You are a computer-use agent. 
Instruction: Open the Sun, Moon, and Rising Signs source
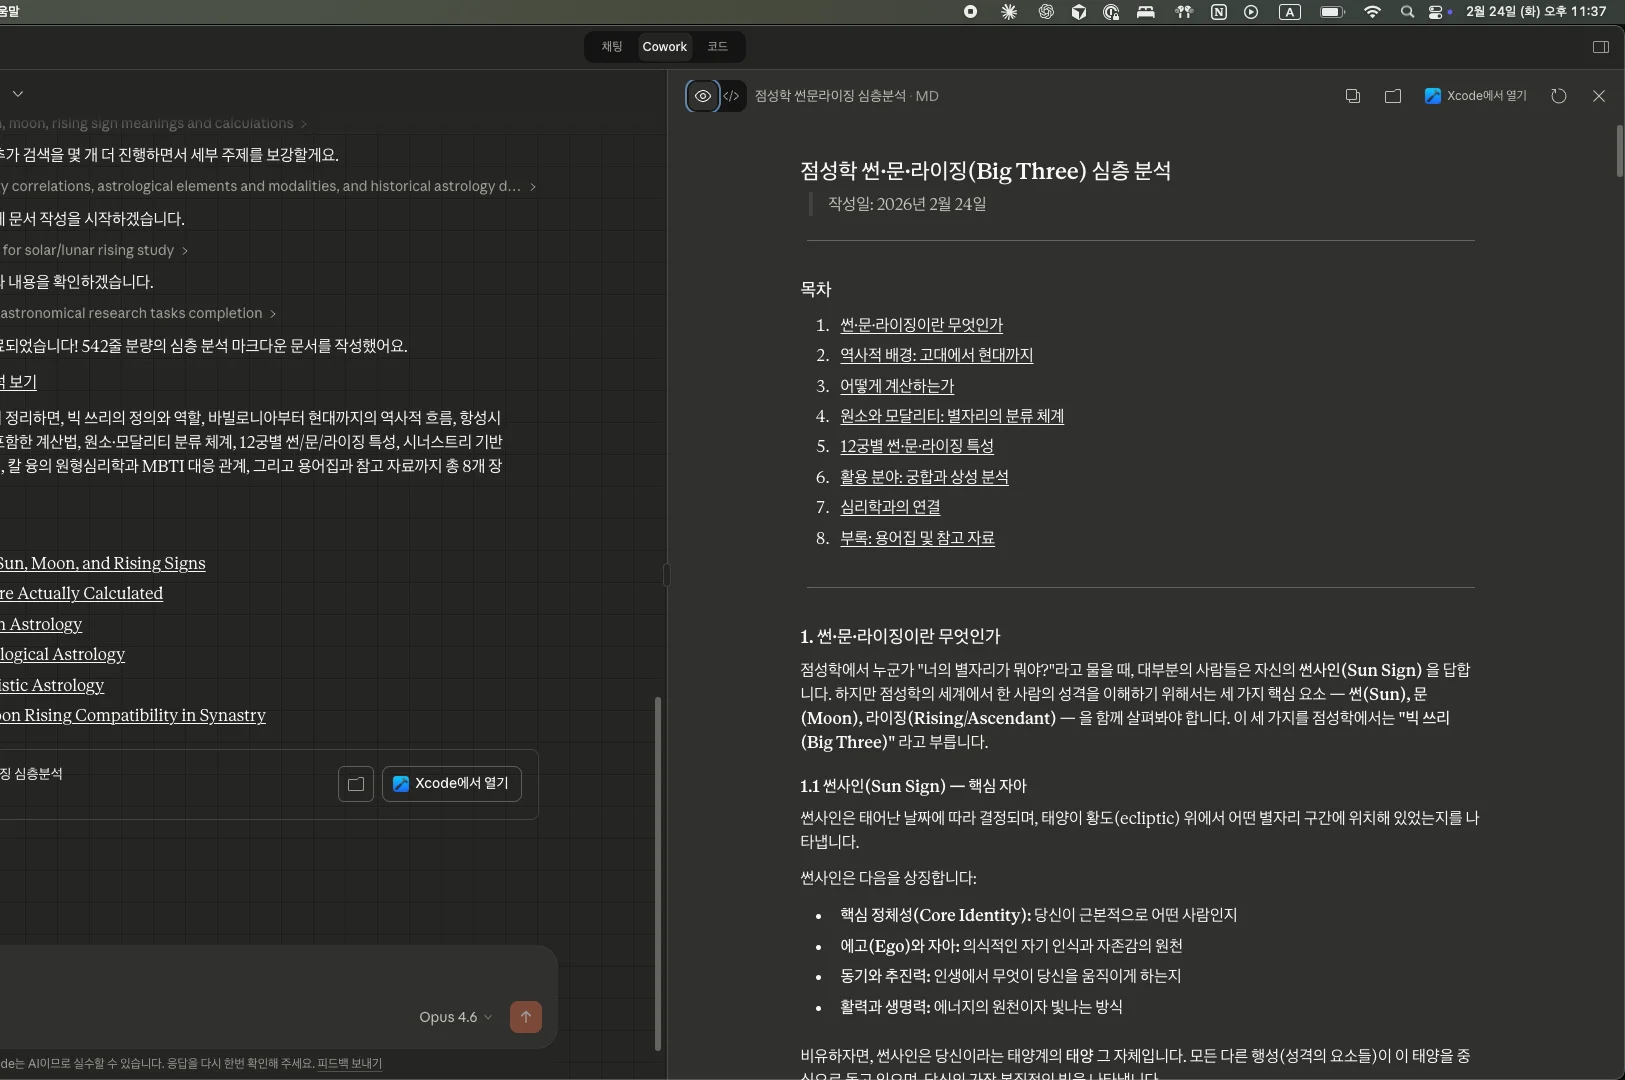point(103,563)
